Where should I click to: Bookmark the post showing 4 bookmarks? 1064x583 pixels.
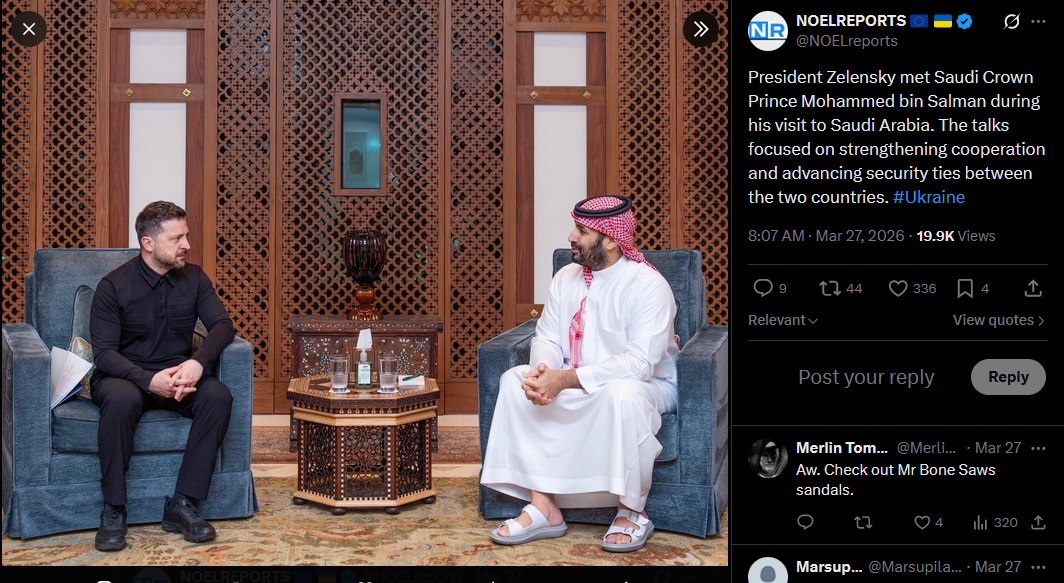click(972, 288)
